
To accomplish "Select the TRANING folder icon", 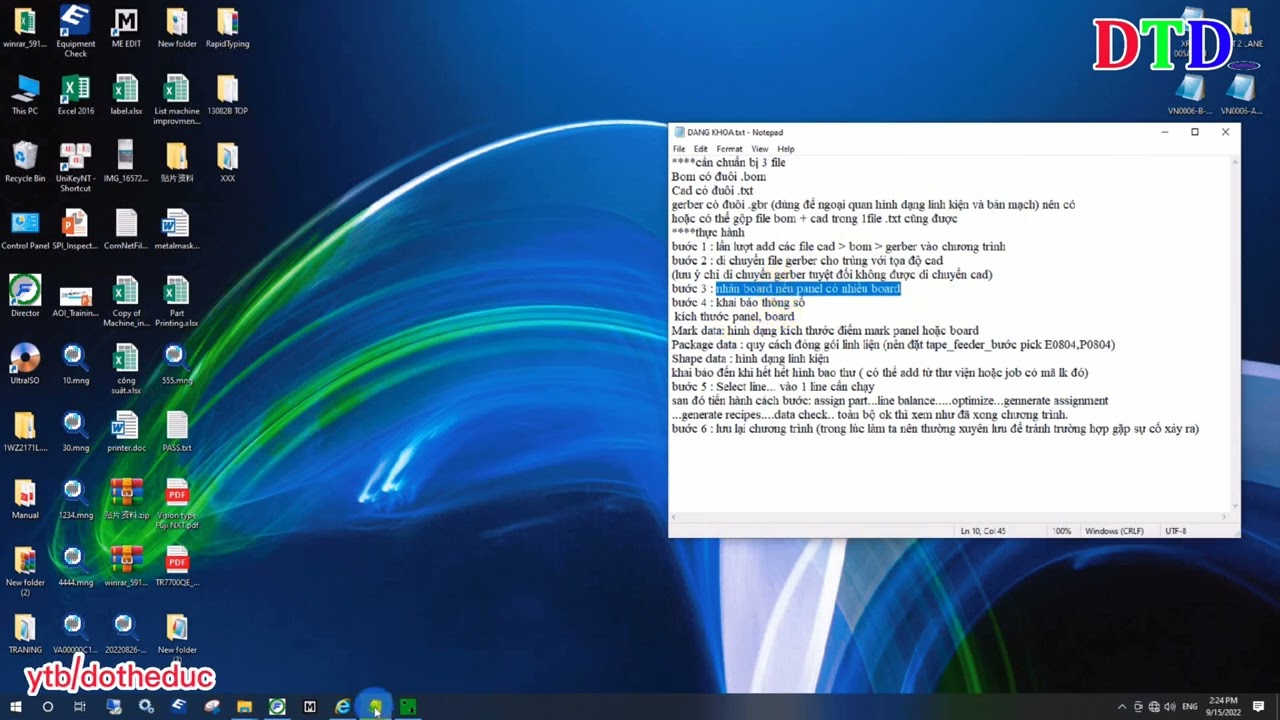I will tap(25, 634).
